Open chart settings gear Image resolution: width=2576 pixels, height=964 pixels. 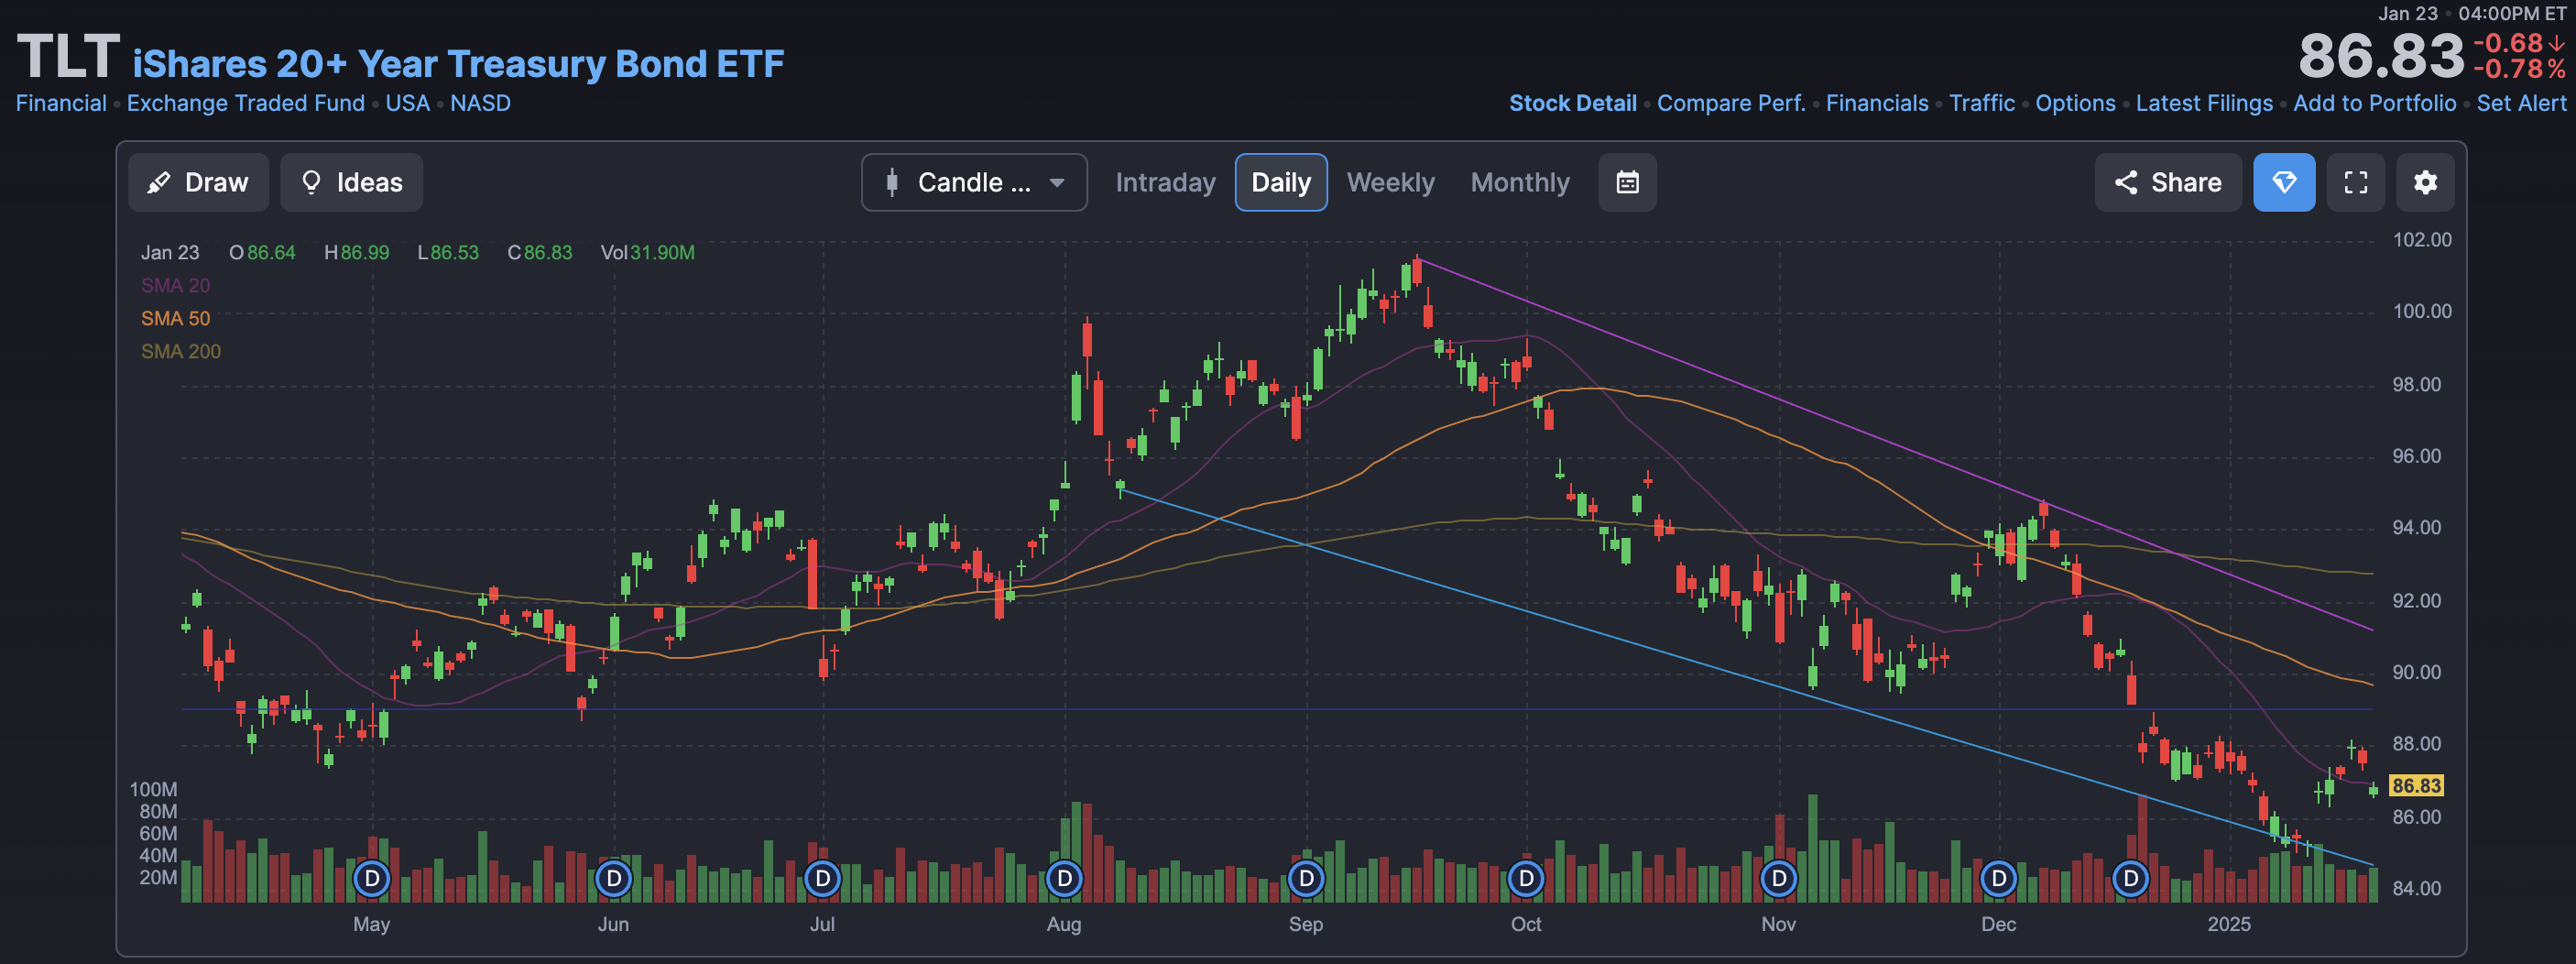[x=2425, y=182]
